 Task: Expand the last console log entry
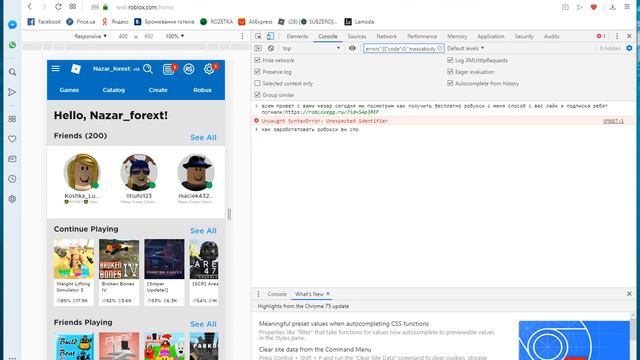(257, 129)
